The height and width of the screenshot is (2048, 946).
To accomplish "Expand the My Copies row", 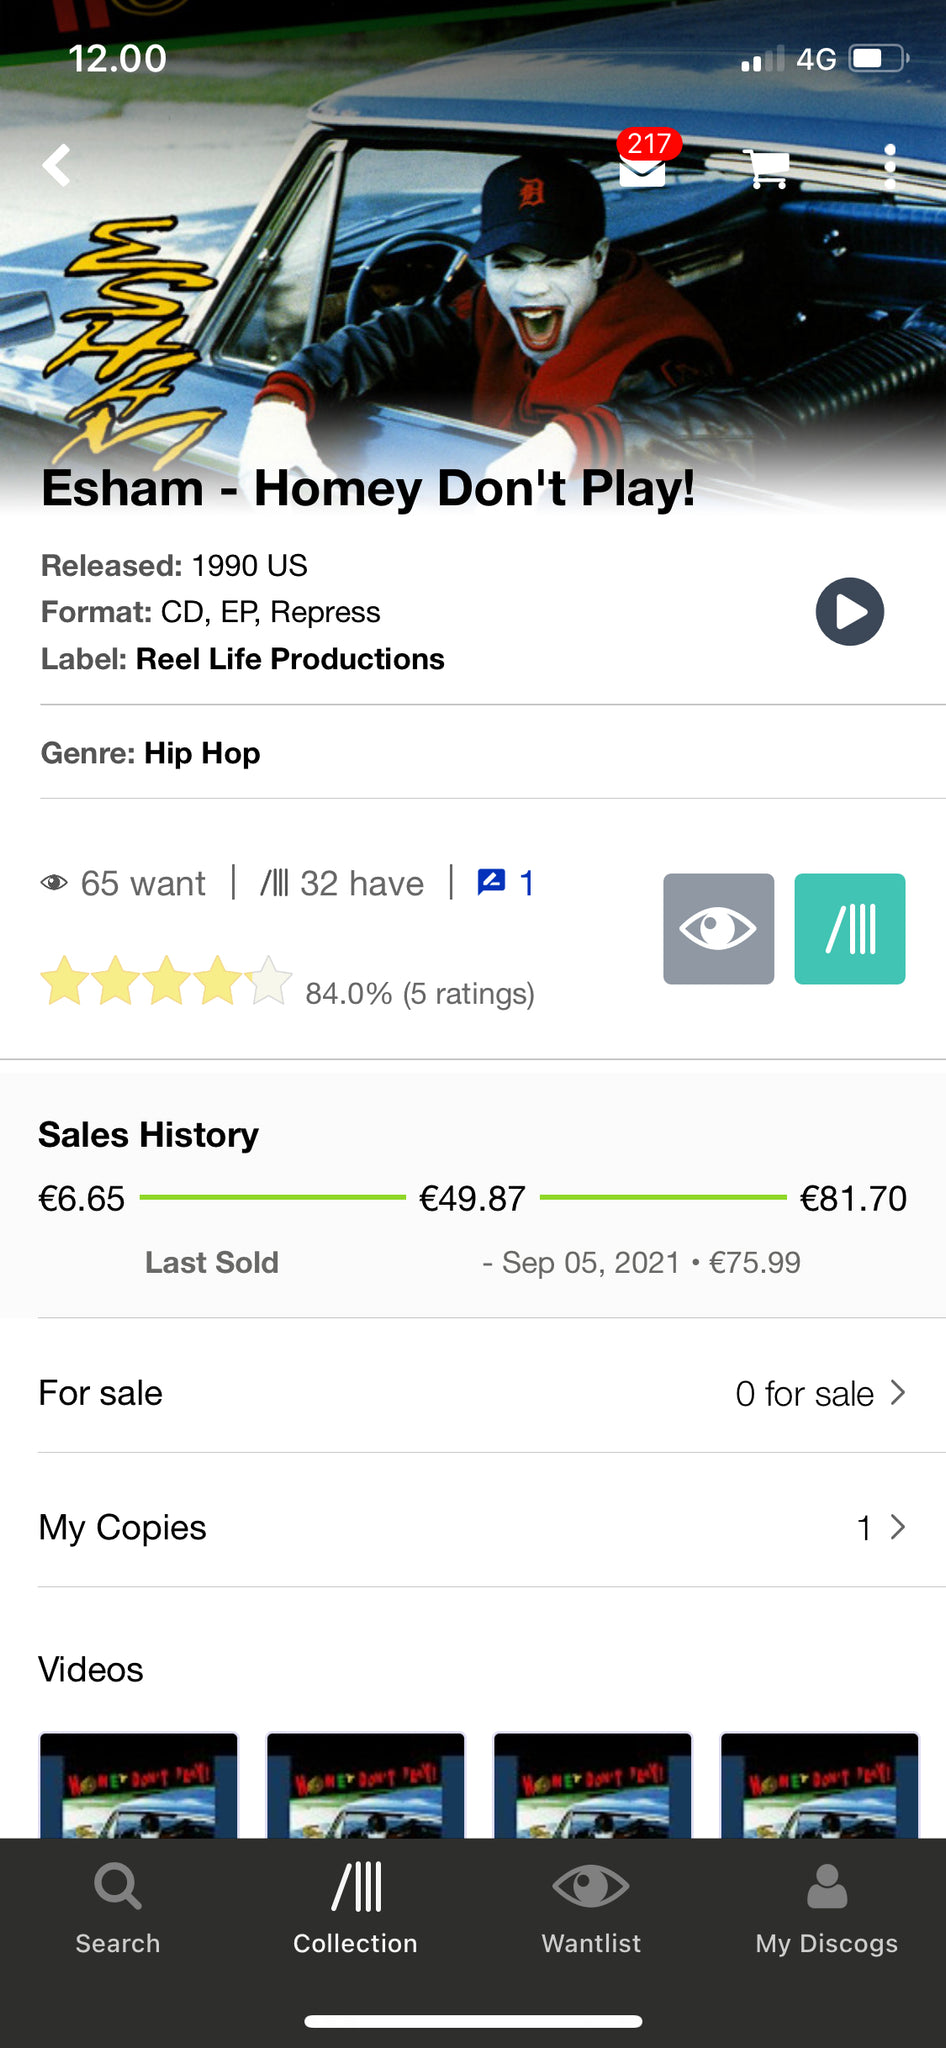I will (472, 1527).
